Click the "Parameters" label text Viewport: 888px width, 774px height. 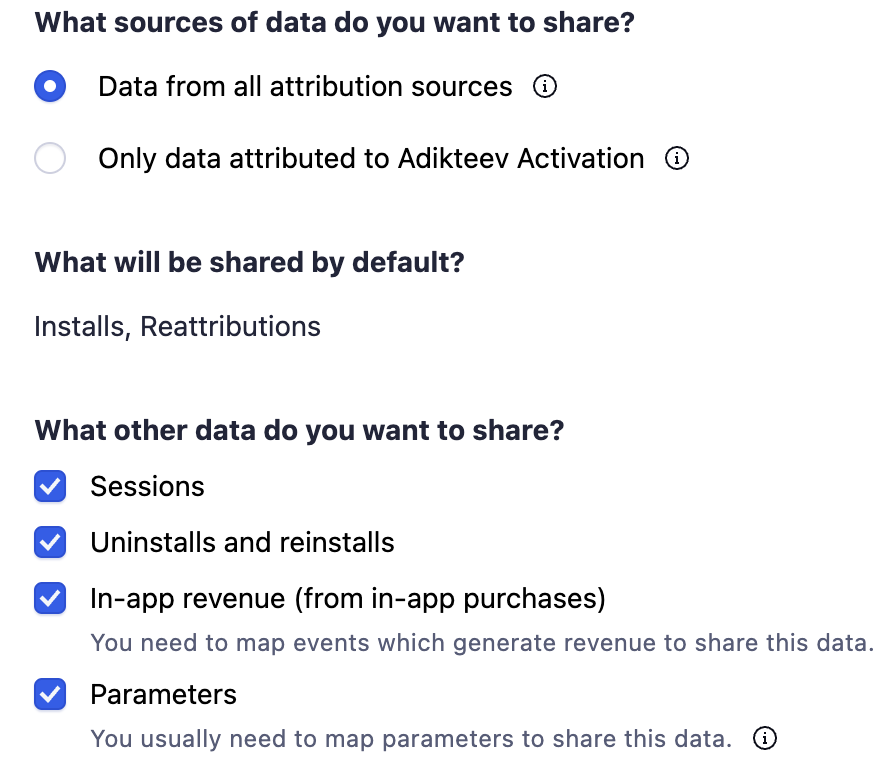pos(163,695)
